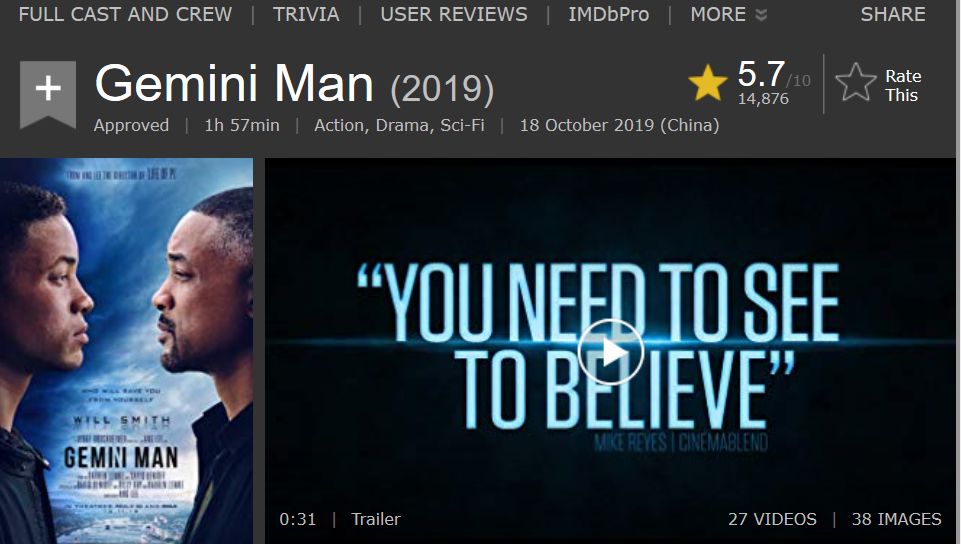Open FULL CAST AND CREW
This screenshot has width=961, height=544.
pyautogui.click(x=125, y=14)
